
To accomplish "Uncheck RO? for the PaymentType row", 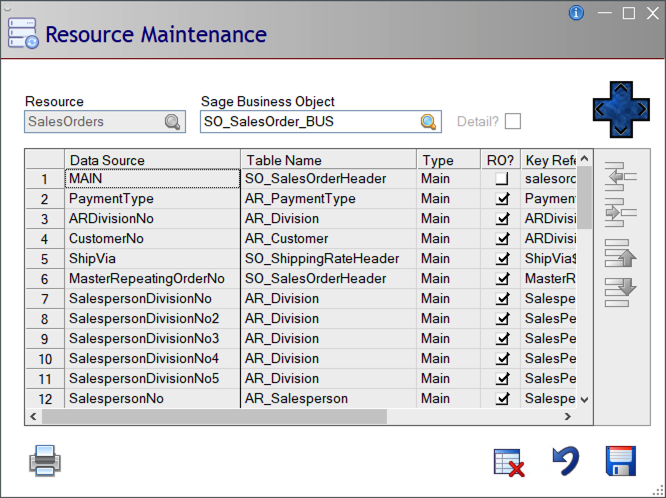I will pos(502,199).
